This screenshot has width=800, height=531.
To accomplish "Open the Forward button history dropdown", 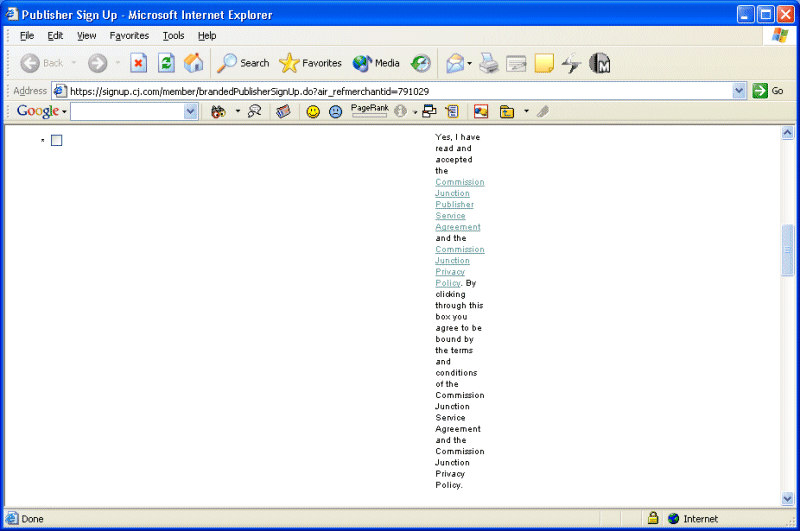I will pos(118,63).
